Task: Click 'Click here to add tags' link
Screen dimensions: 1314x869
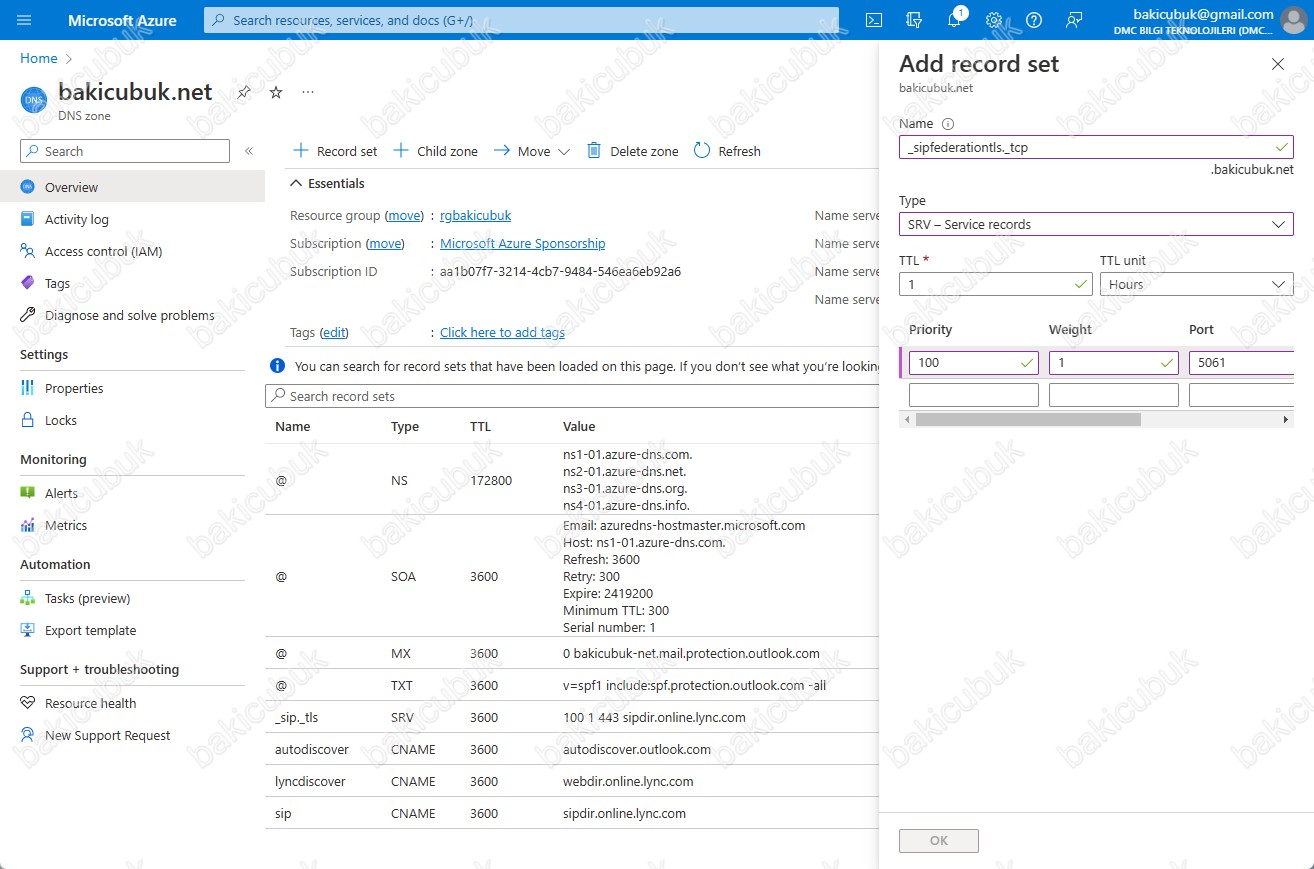Action: pos(502,332)
